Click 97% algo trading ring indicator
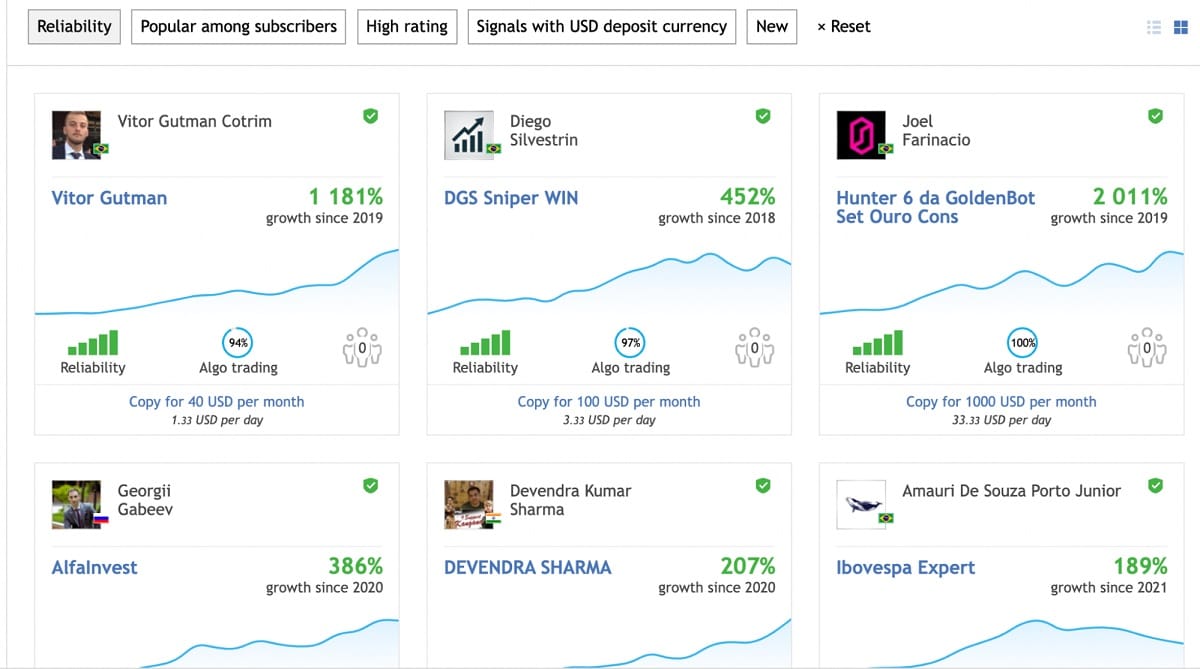 [630, 343]
